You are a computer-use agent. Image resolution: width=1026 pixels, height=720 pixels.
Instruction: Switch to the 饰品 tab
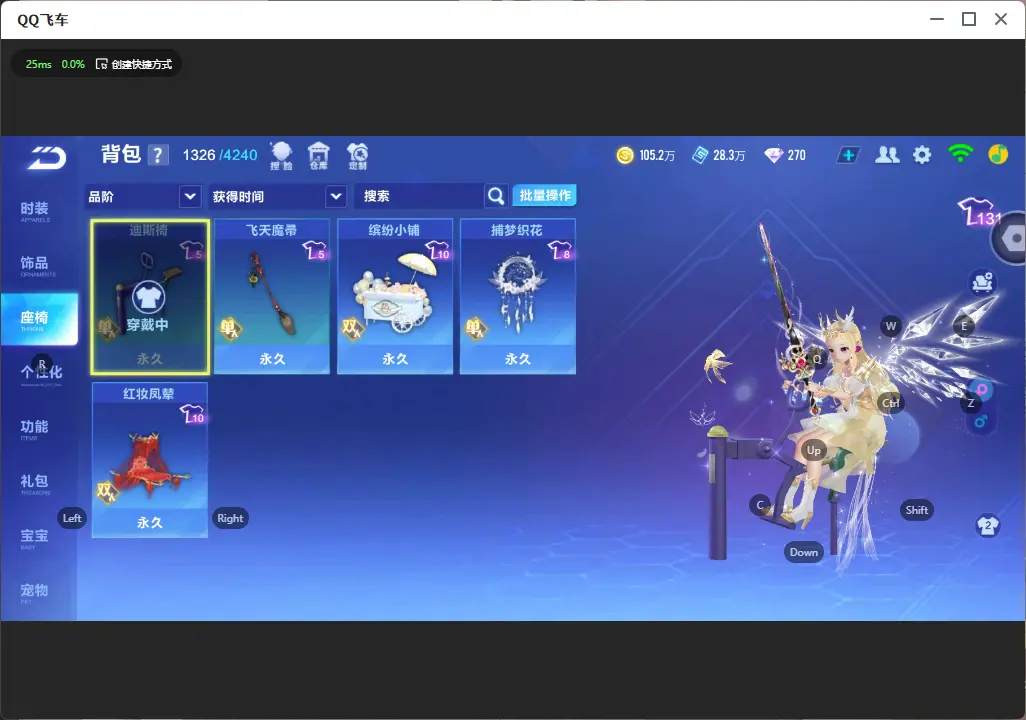[35, 264]
